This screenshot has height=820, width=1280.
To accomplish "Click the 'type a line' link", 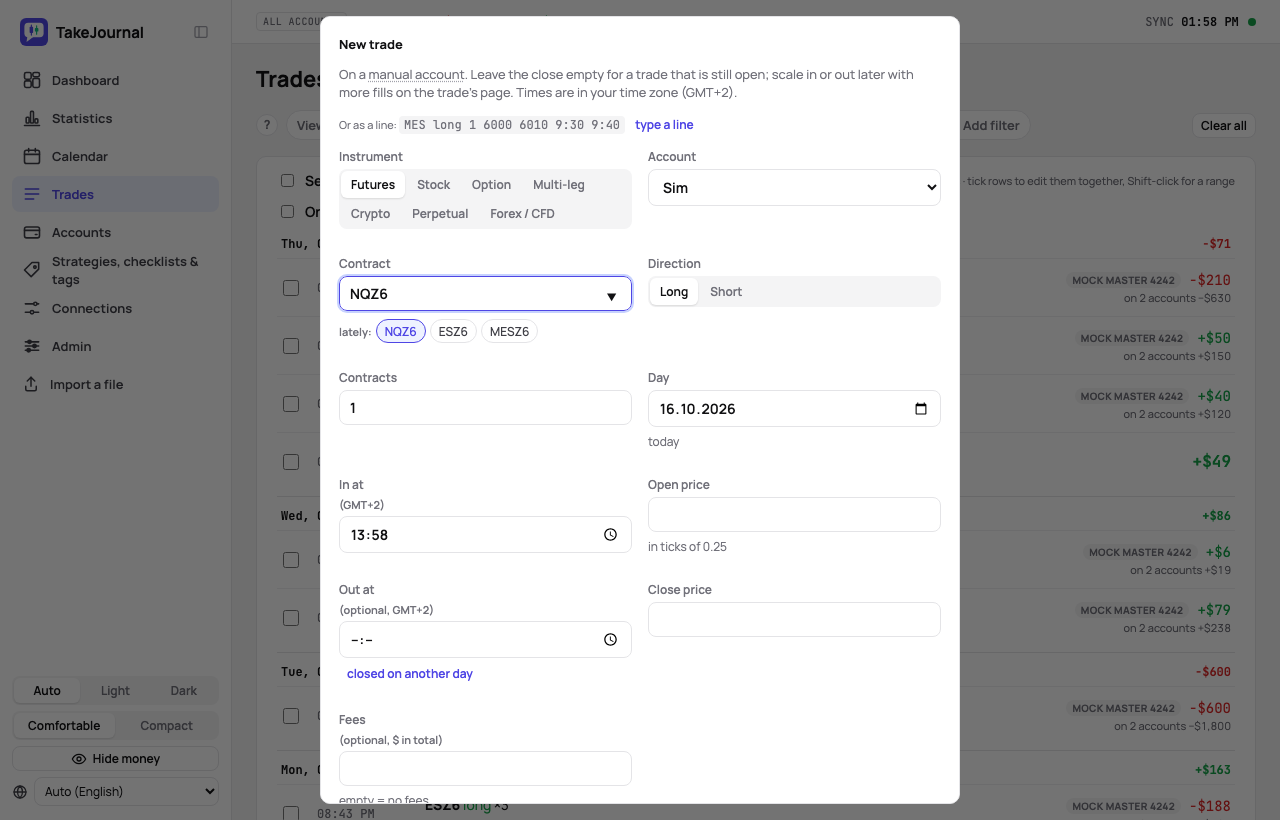I will coord(664,125).
